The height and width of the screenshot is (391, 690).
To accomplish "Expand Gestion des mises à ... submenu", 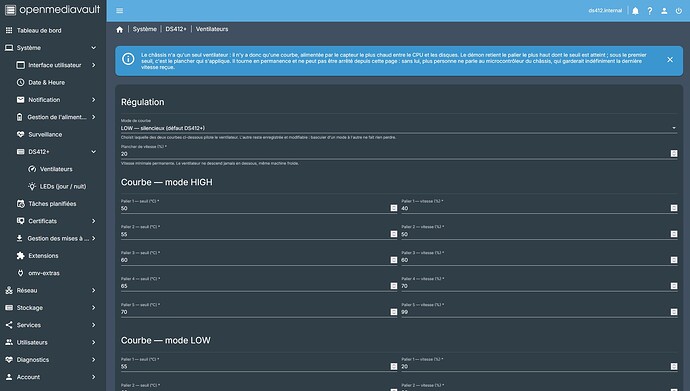I will (x=53, y=238).
